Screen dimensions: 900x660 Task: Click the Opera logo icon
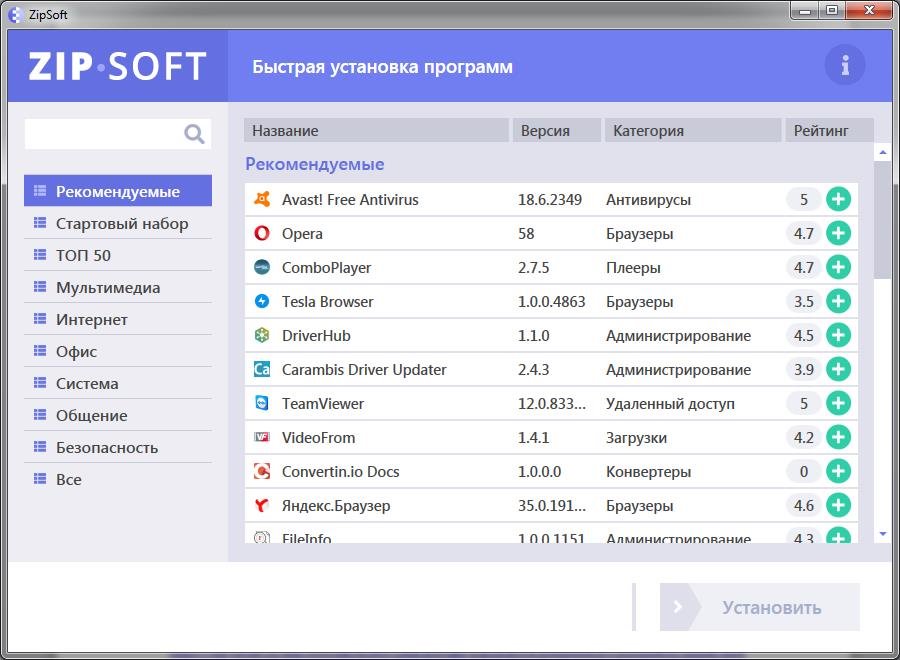tap(262, 233)
